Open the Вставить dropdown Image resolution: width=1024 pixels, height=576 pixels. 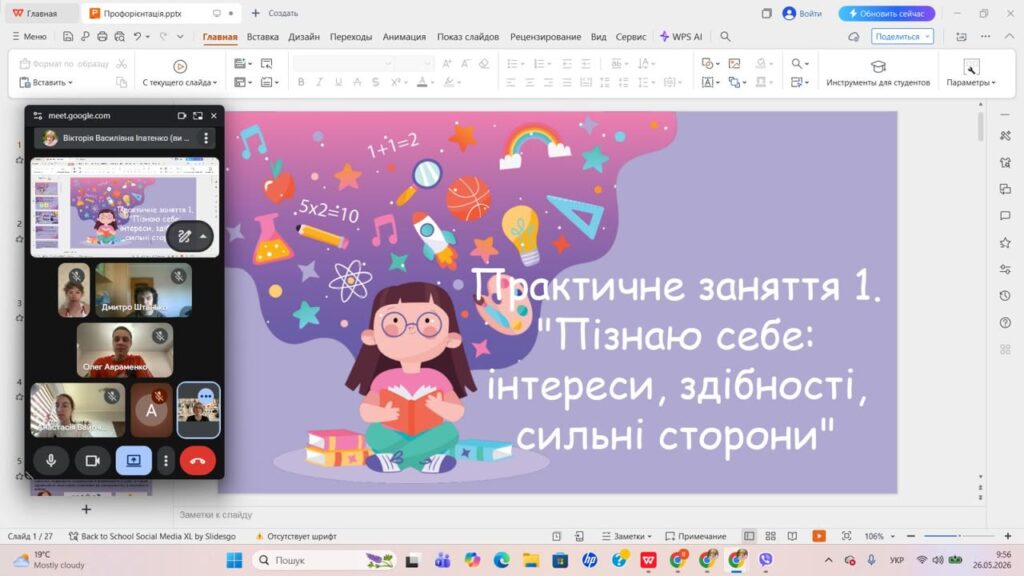coord(46,82)
